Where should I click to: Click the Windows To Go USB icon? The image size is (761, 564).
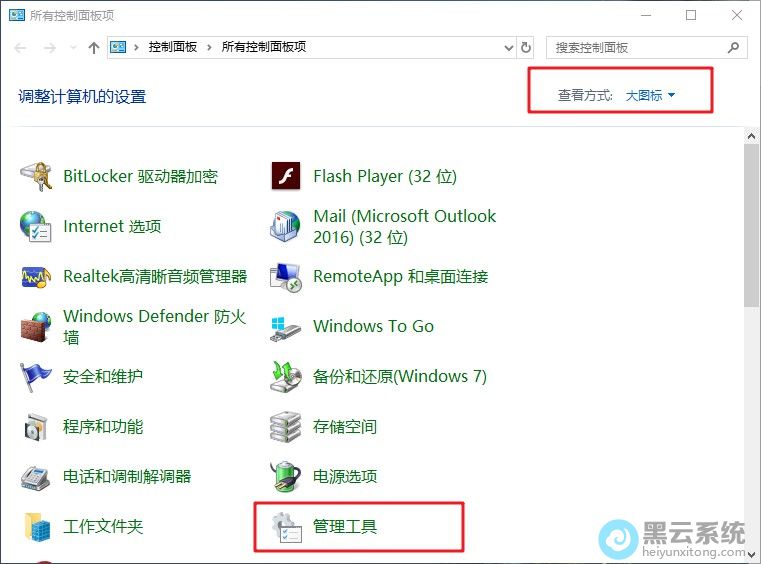tap(285, 329)
